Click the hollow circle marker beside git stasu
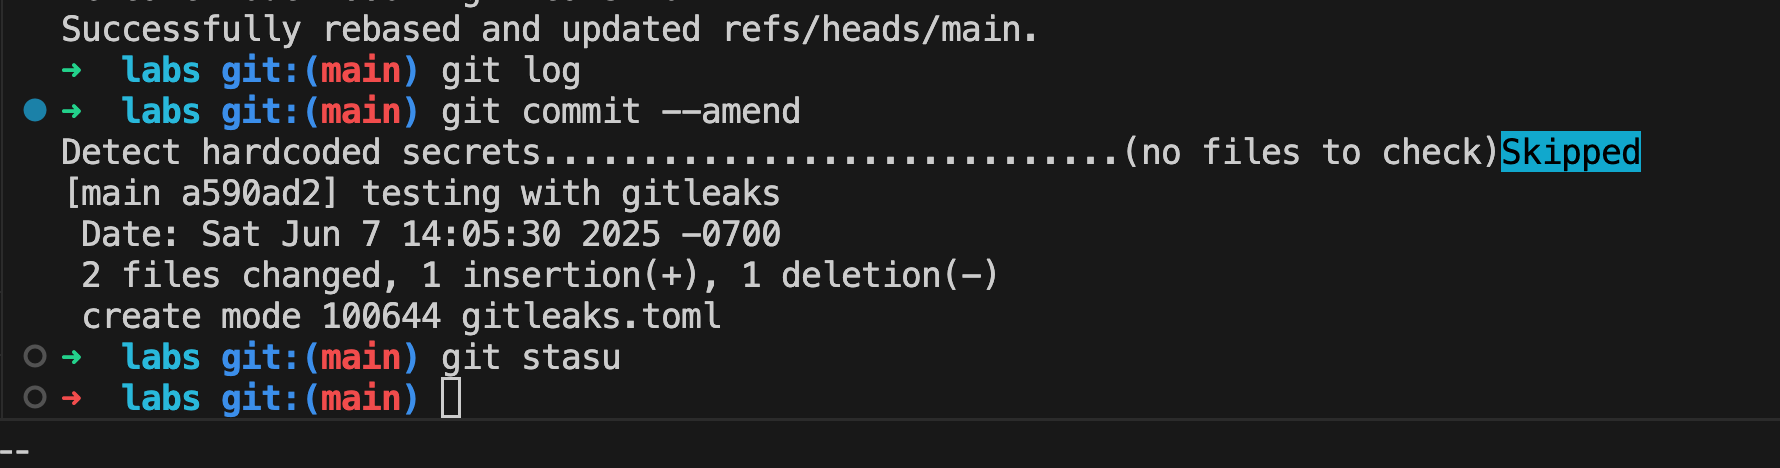The width and height of the screenshot is (1780, 468). pos(35,357)
